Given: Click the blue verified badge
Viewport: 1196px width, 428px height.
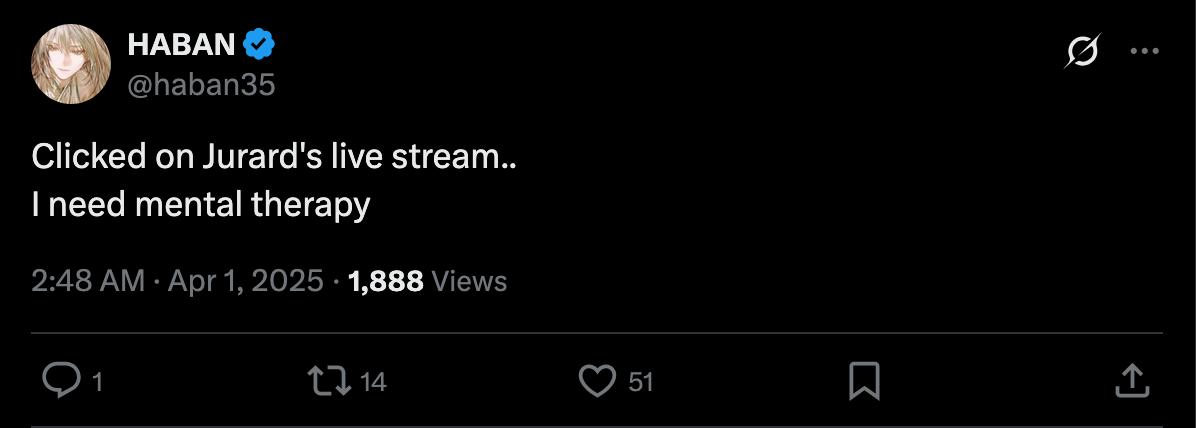Looking at the screenshot, I should tap(260, 45).
